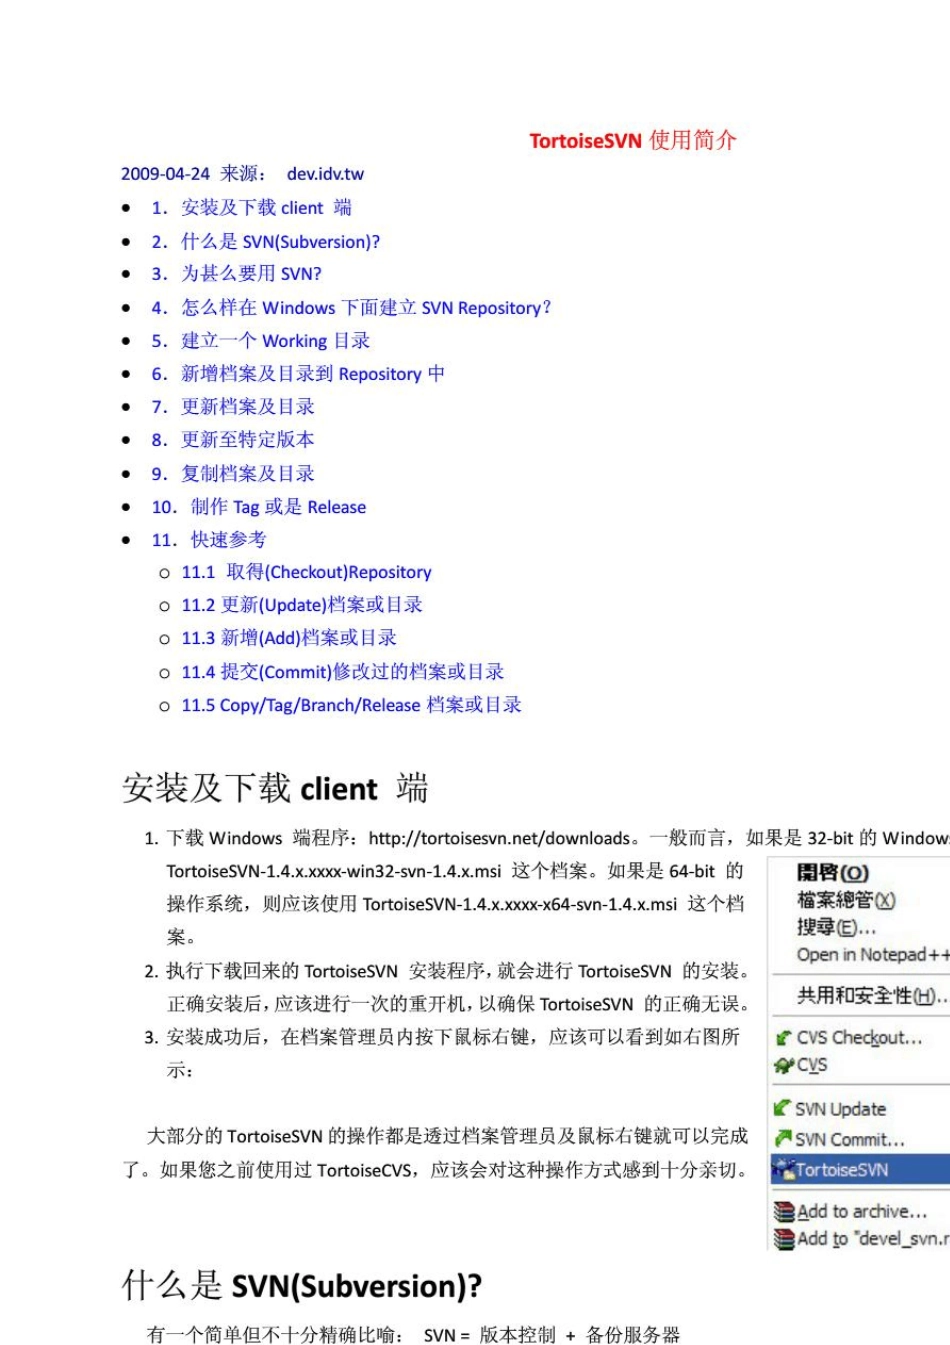Click the word 'TortoiseCVS' in paragraph
The width and height of the screenshot is (950, 1345).
pos(364,1170)
